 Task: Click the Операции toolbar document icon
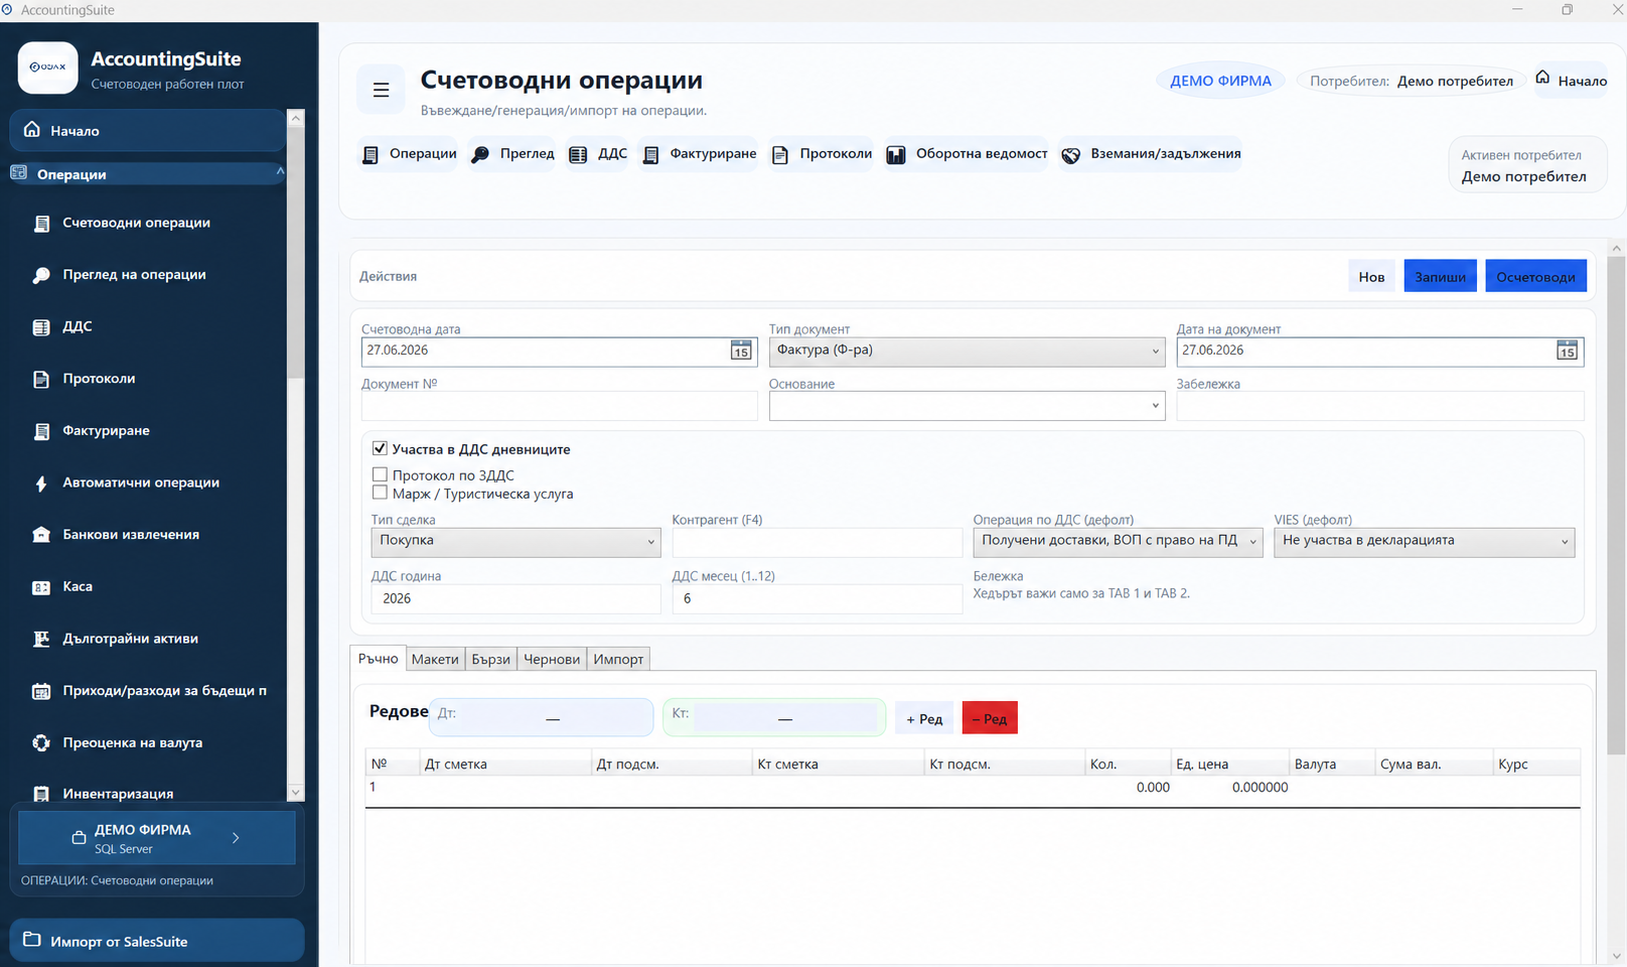371,155
